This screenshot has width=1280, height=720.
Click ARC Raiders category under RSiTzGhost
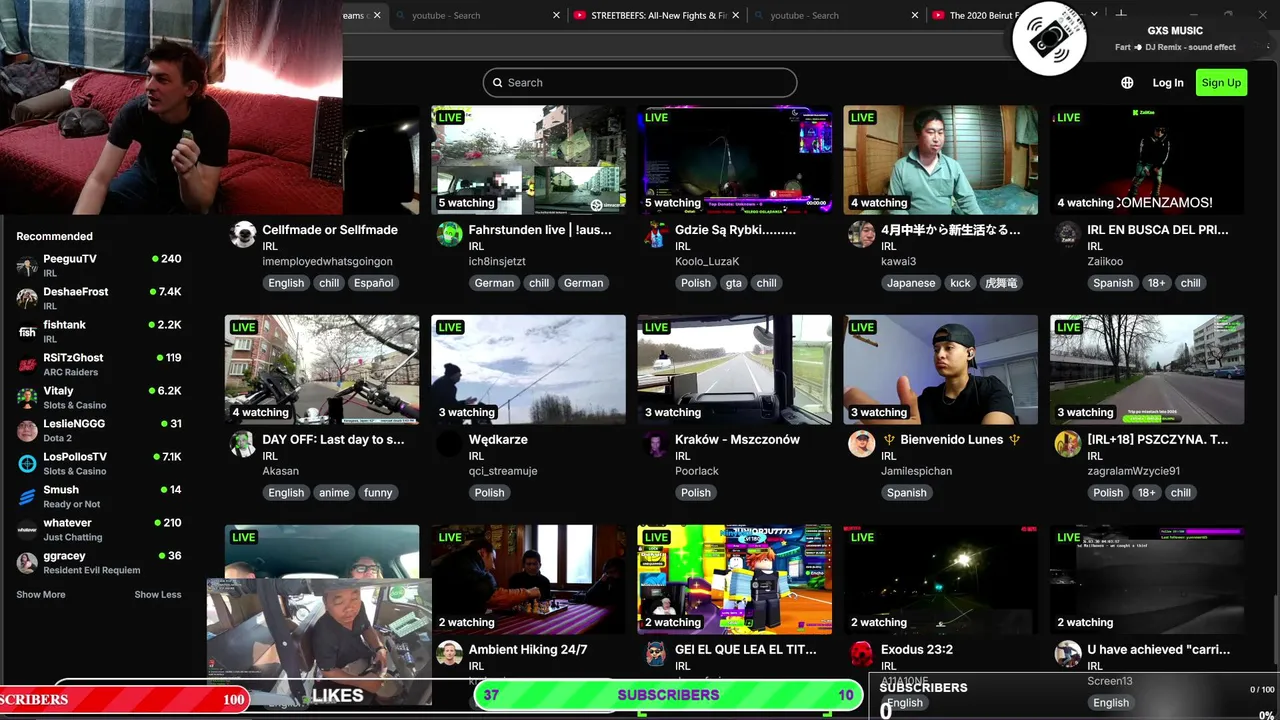pos(71,372)
